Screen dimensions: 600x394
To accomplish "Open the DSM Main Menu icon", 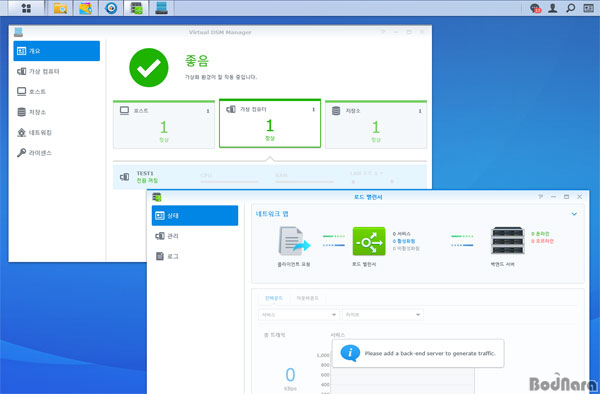I will (26, 8).
